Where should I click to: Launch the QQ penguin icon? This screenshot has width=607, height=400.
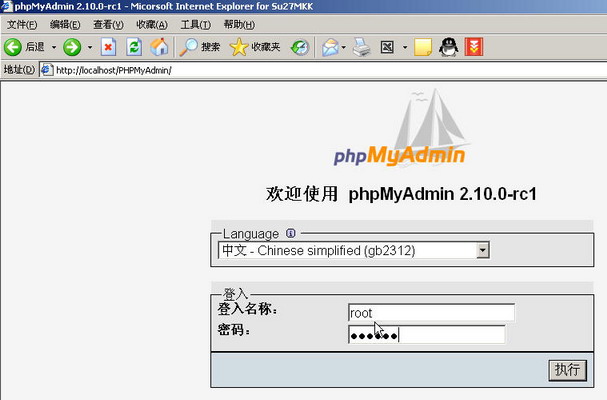448,47
